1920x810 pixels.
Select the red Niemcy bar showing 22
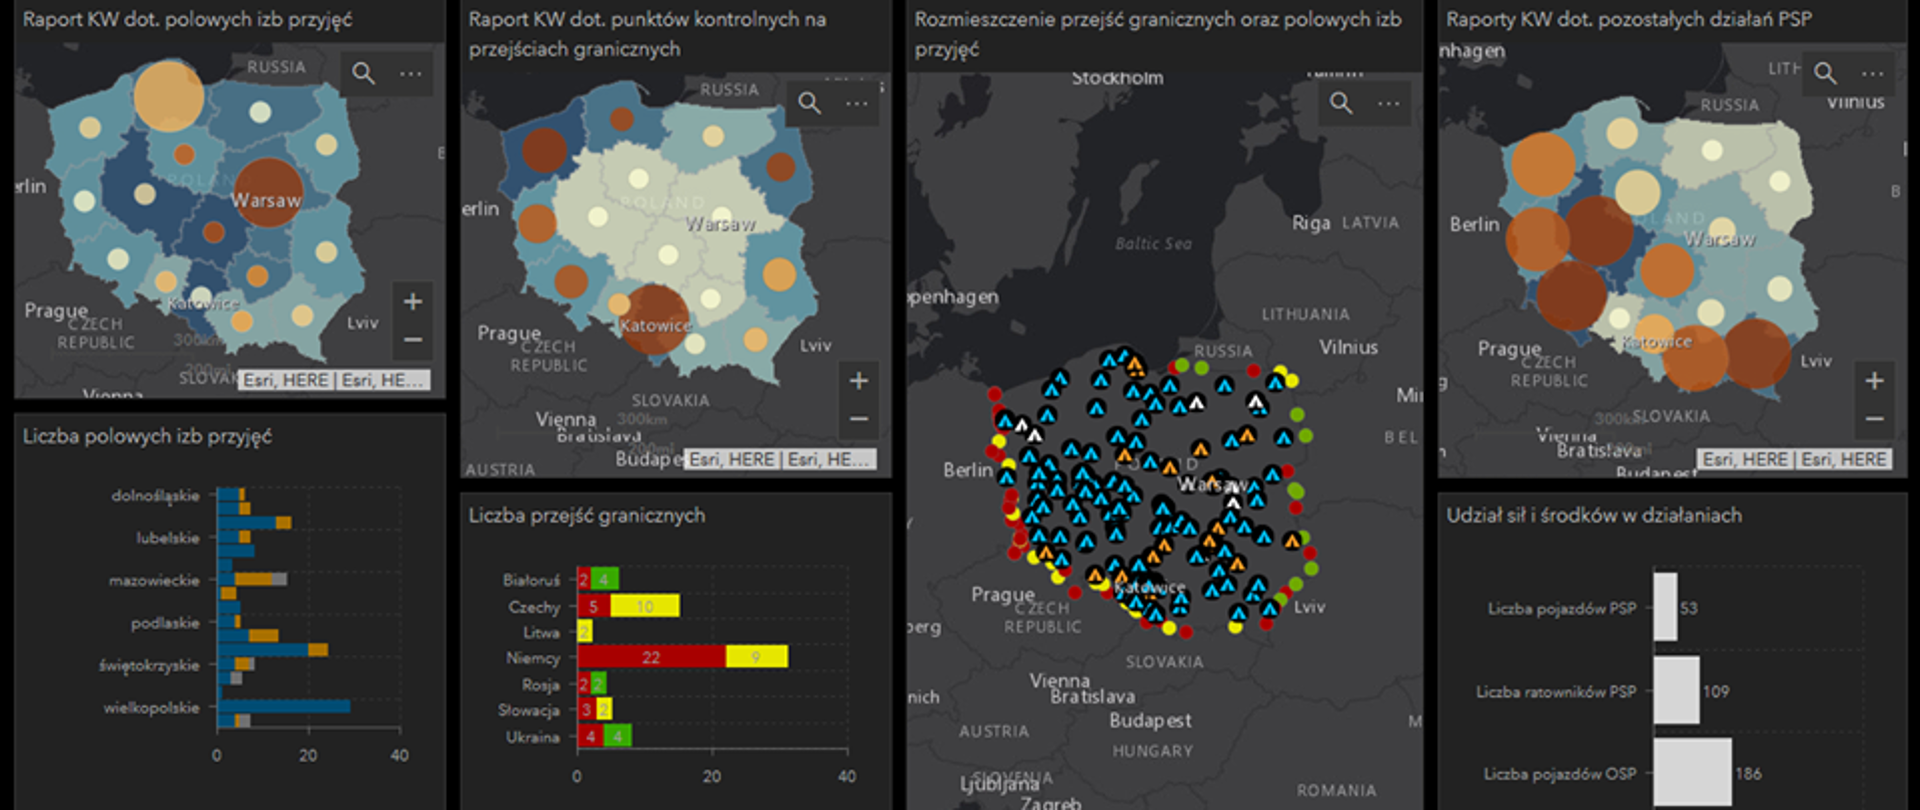pyautogui.click(x=651, y=657)
